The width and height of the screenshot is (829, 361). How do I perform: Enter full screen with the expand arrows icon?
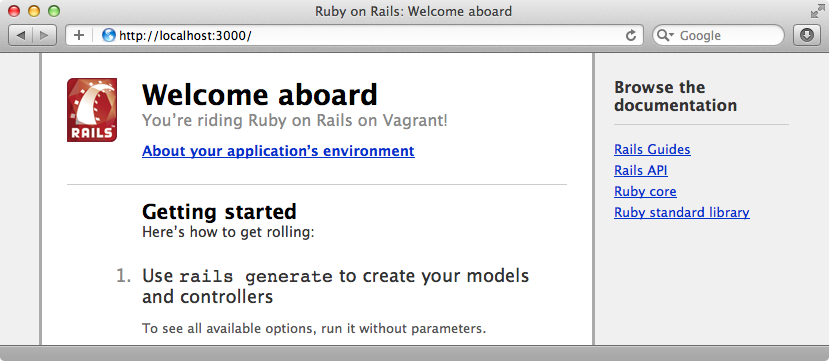coord(817,11)
